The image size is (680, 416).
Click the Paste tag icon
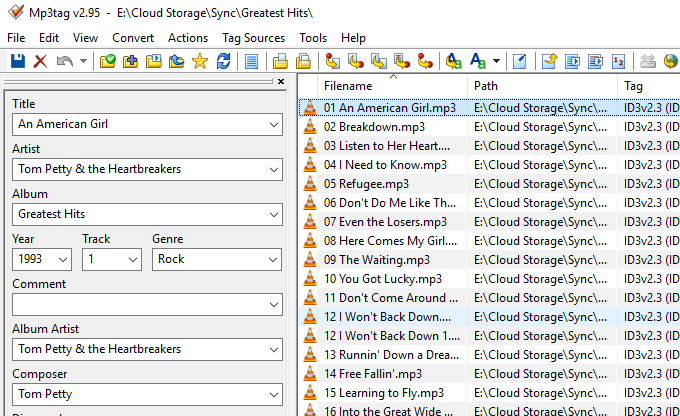pos(304,61)
